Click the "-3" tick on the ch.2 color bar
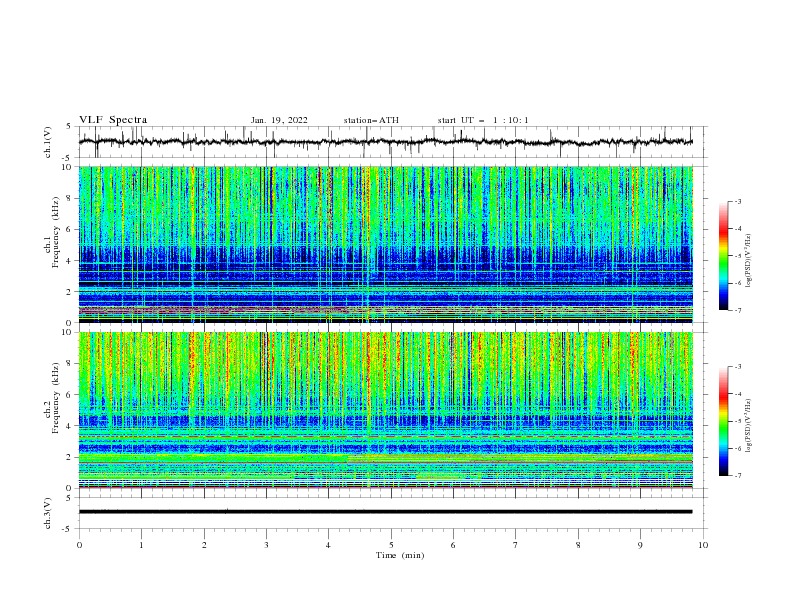Image resolution: width=792 pixels, height=612 pixels. click(x=737, y=367)
